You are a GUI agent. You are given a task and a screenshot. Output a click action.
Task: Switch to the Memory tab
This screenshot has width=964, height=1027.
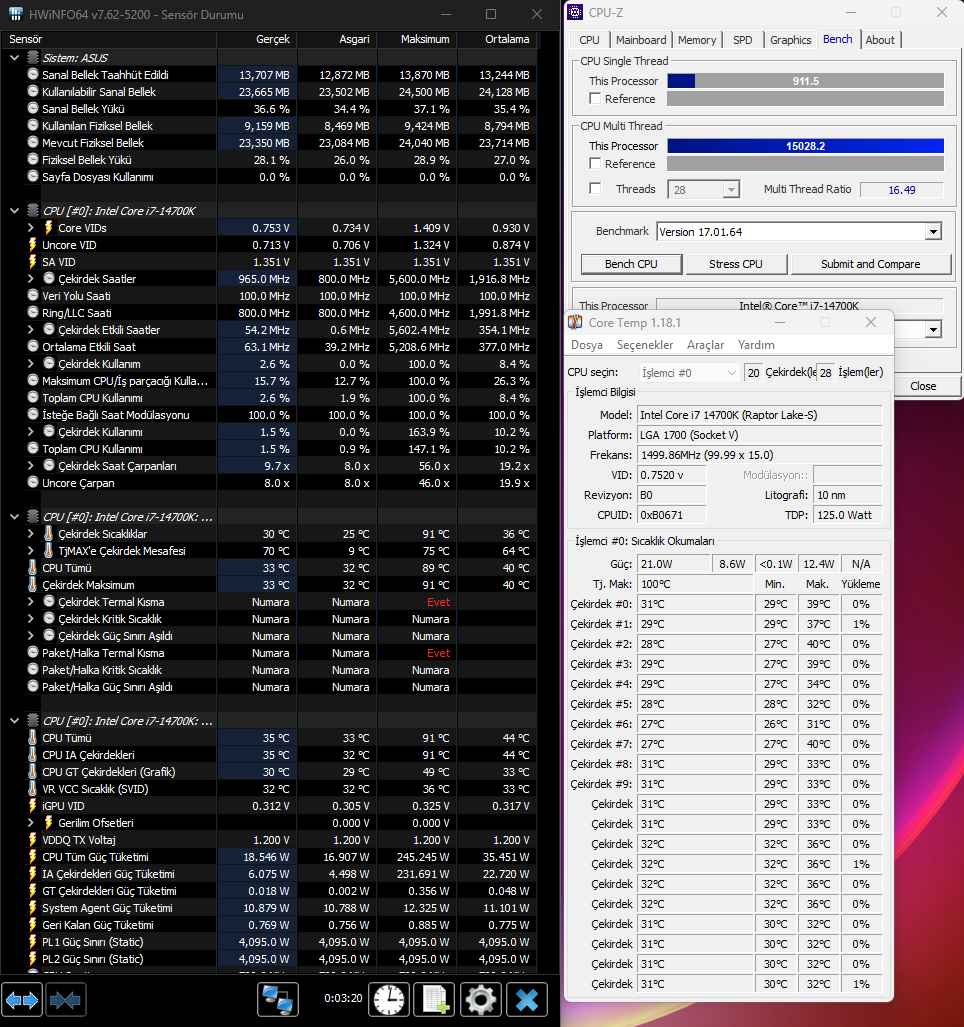tap(697, 40)
